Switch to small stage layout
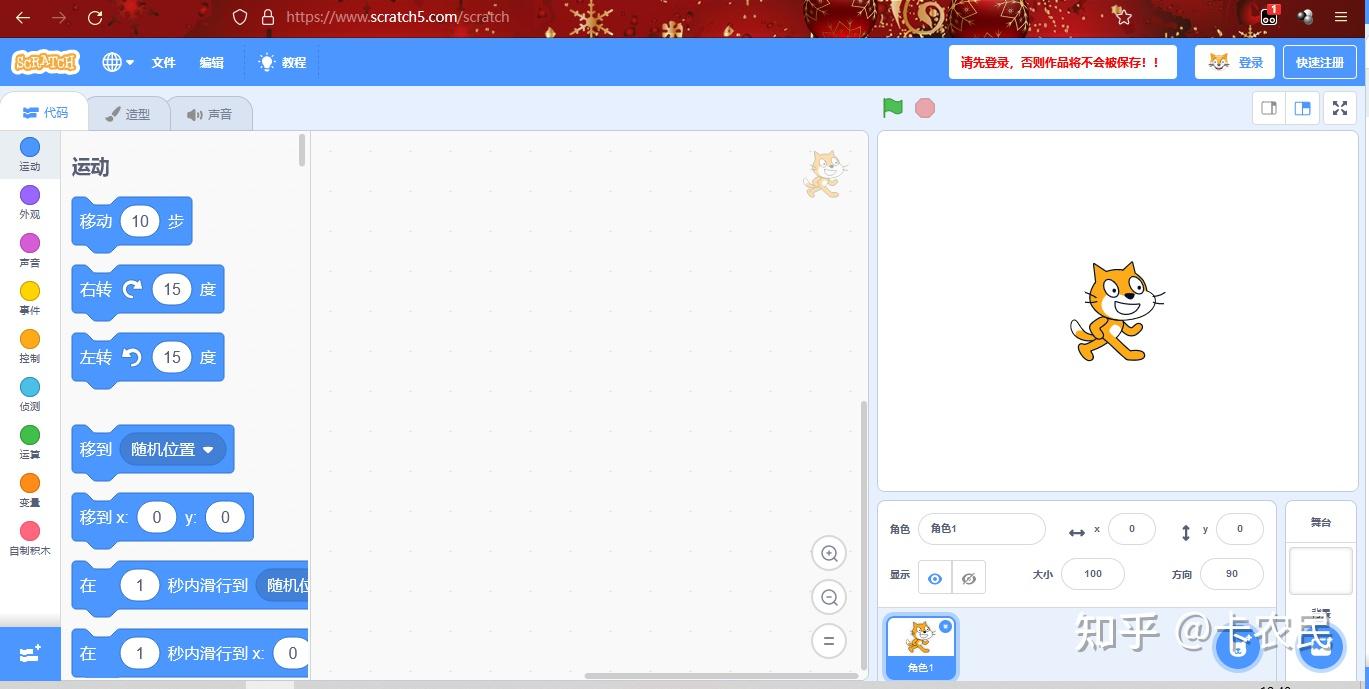The image size is (1369, 689). 1268,108
